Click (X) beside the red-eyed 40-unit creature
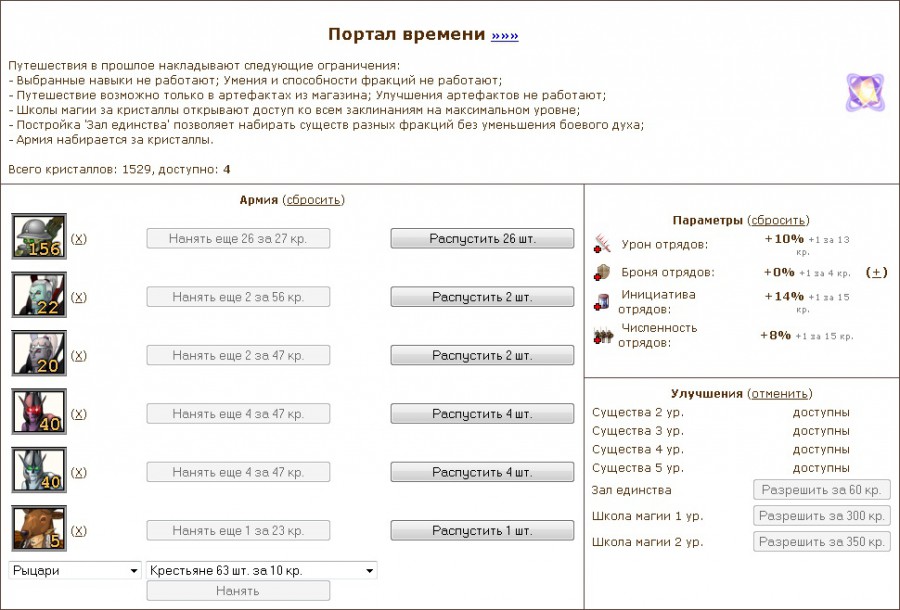The height and width of the screenshot is (610, 900). (x=79, y=414)
